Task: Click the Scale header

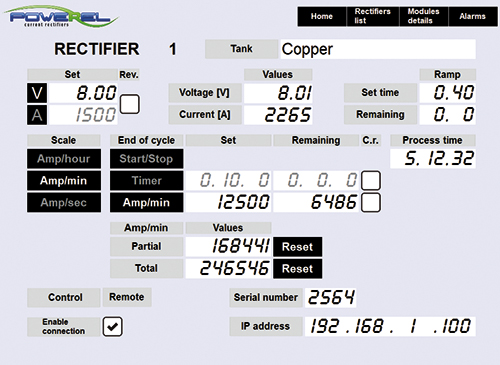Action: pos(64,140)
